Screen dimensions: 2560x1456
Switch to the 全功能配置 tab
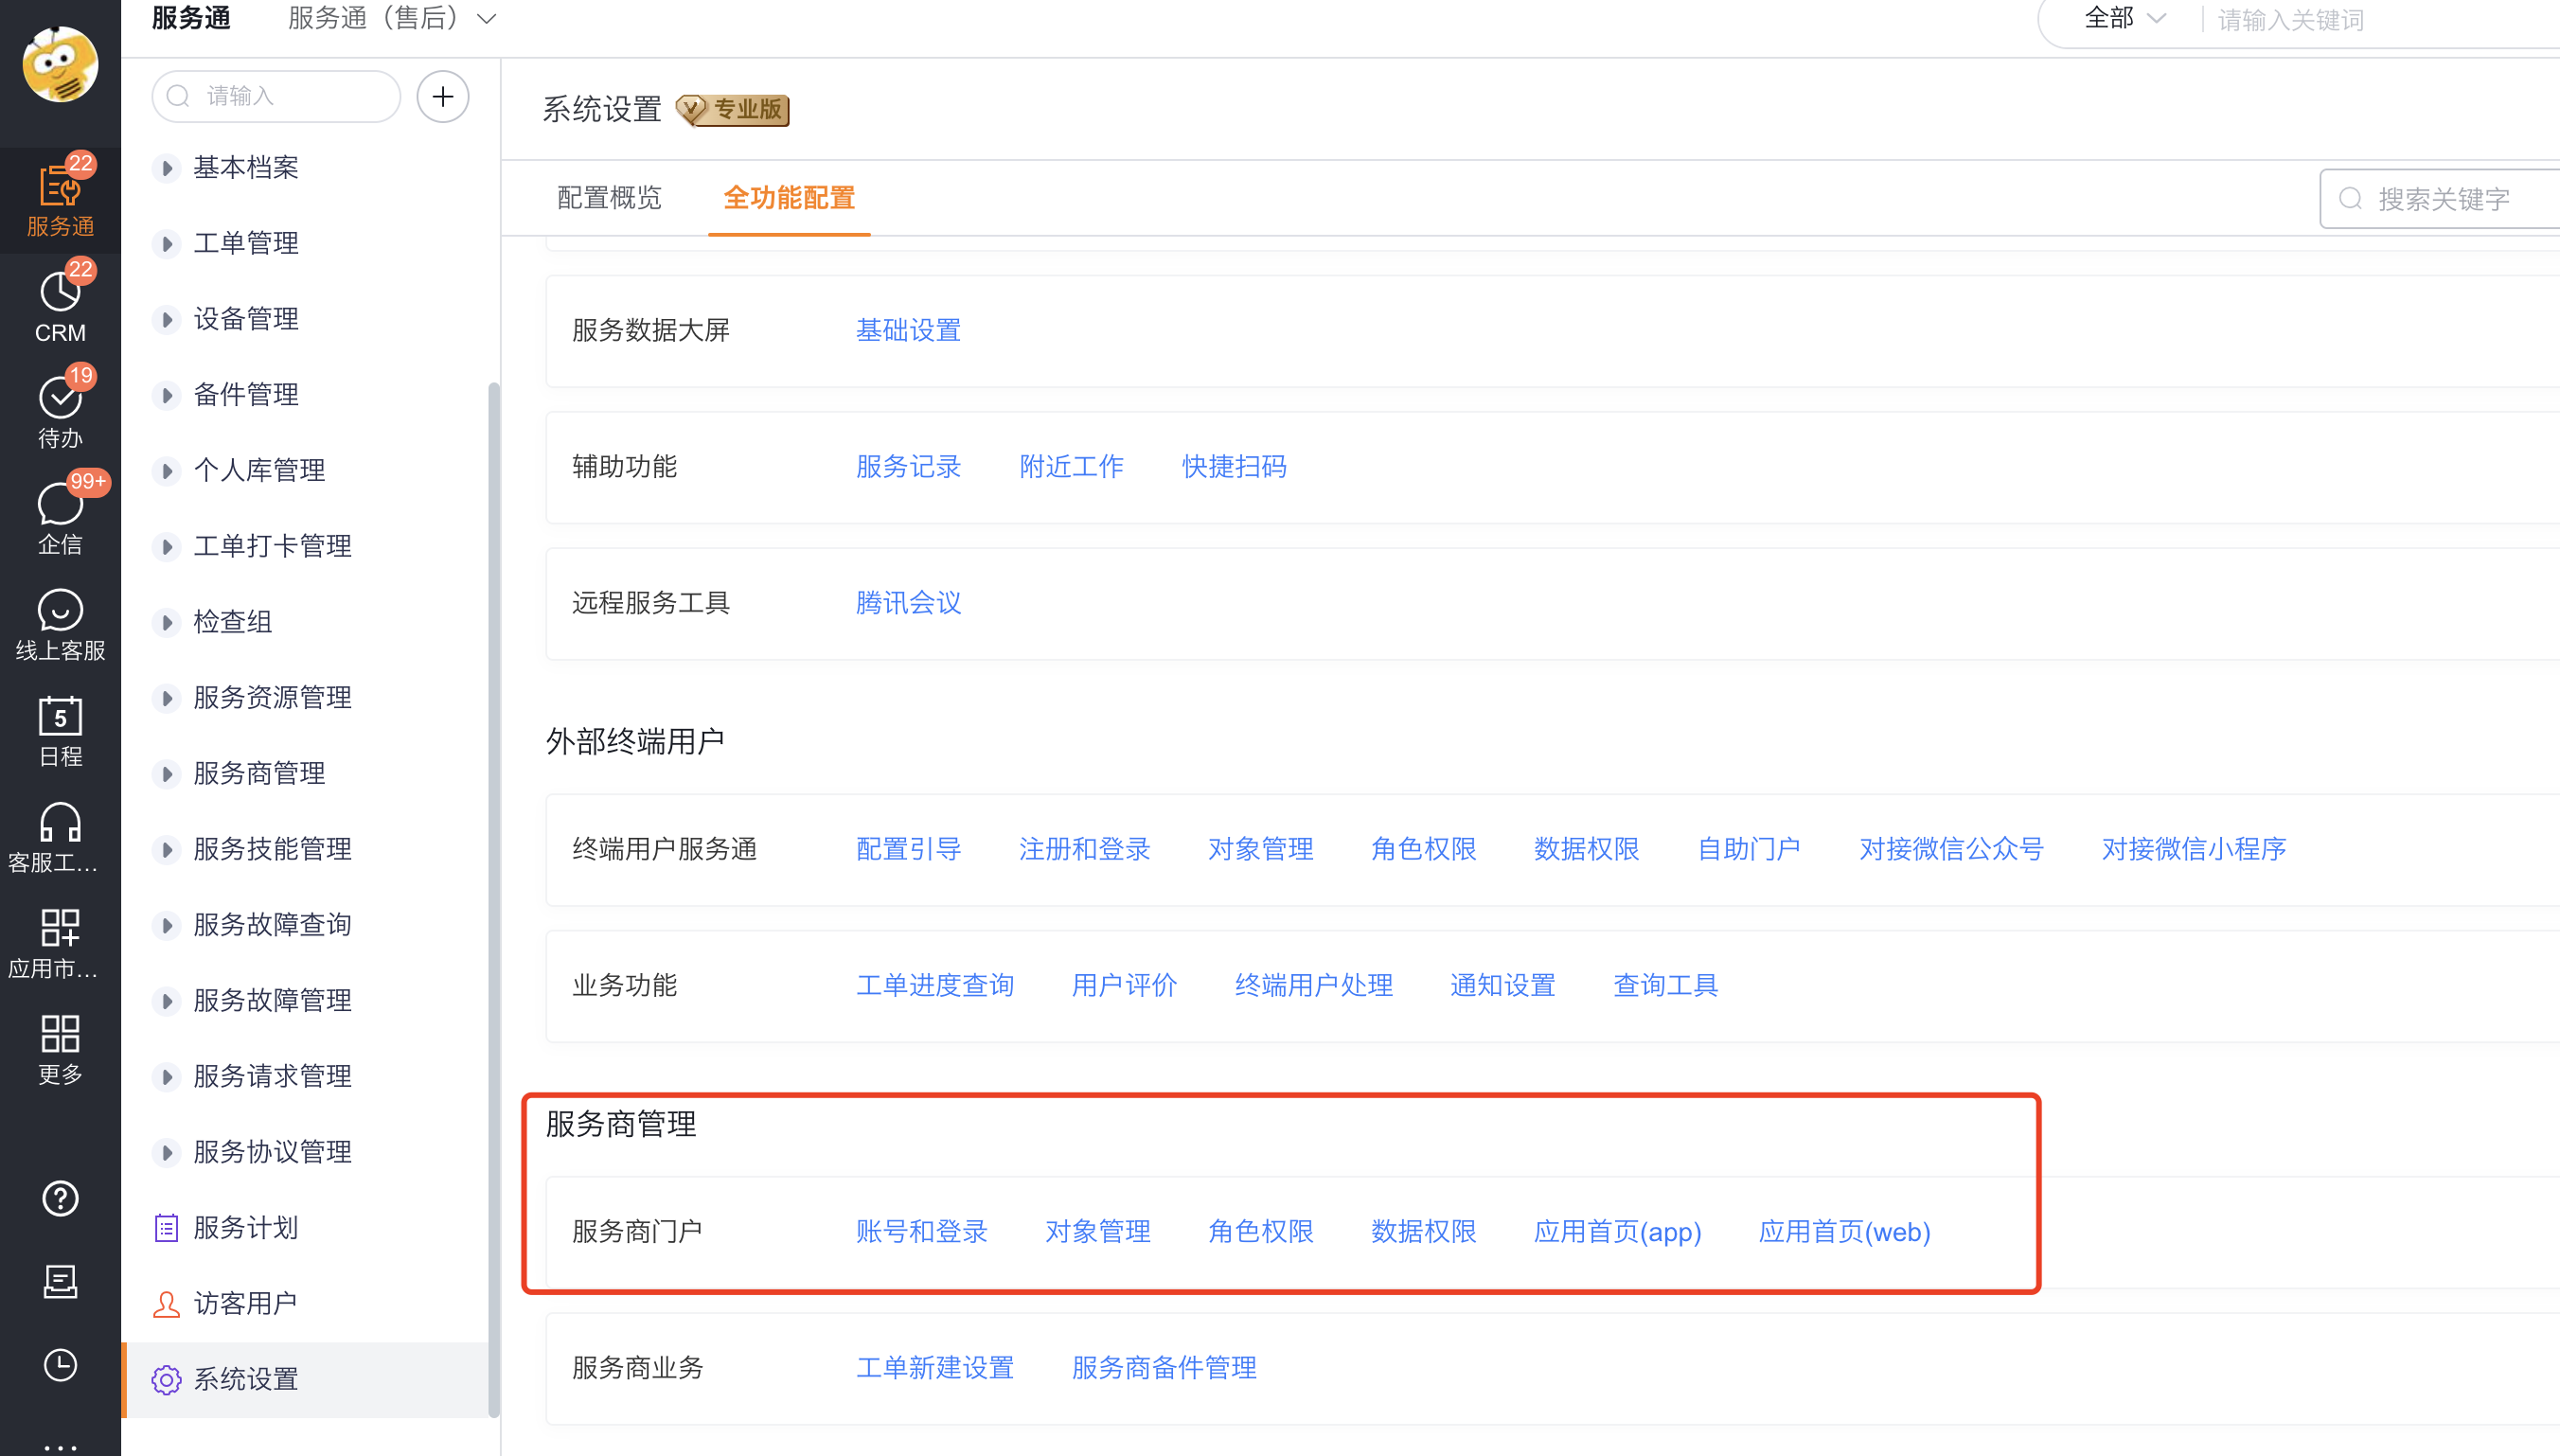[789, 197]
